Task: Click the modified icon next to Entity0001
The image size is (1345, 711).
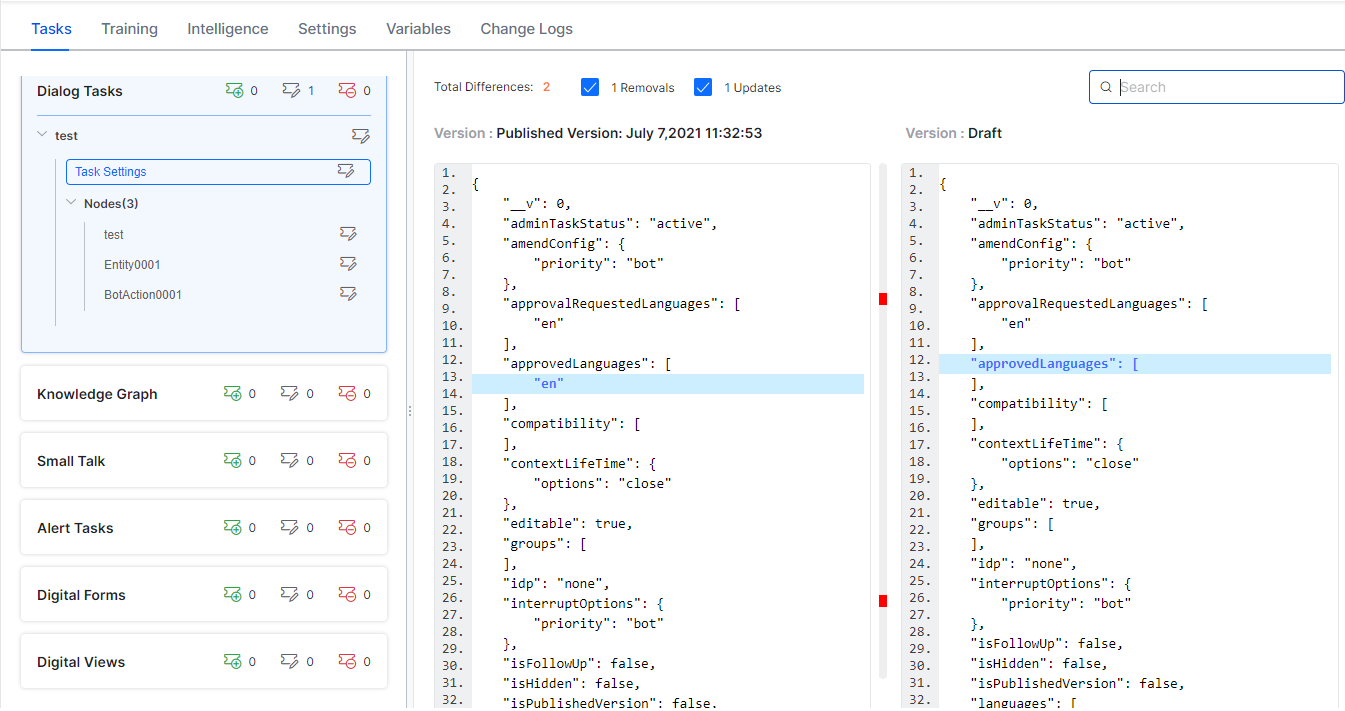Action: (347, 264)
